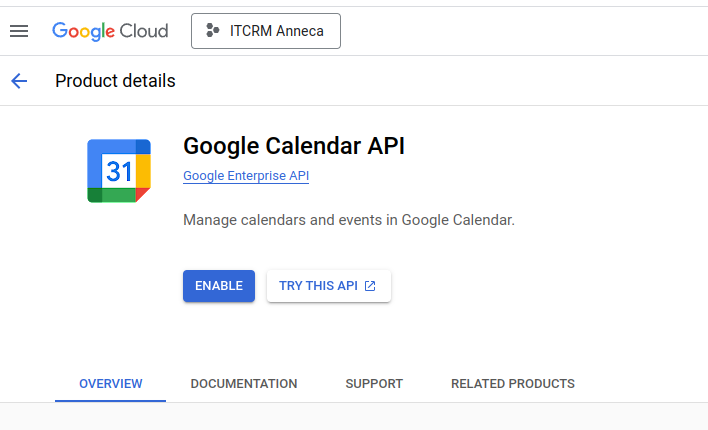Open the Support tab
This screenshot has width=708, height=430.
[374, 383]
